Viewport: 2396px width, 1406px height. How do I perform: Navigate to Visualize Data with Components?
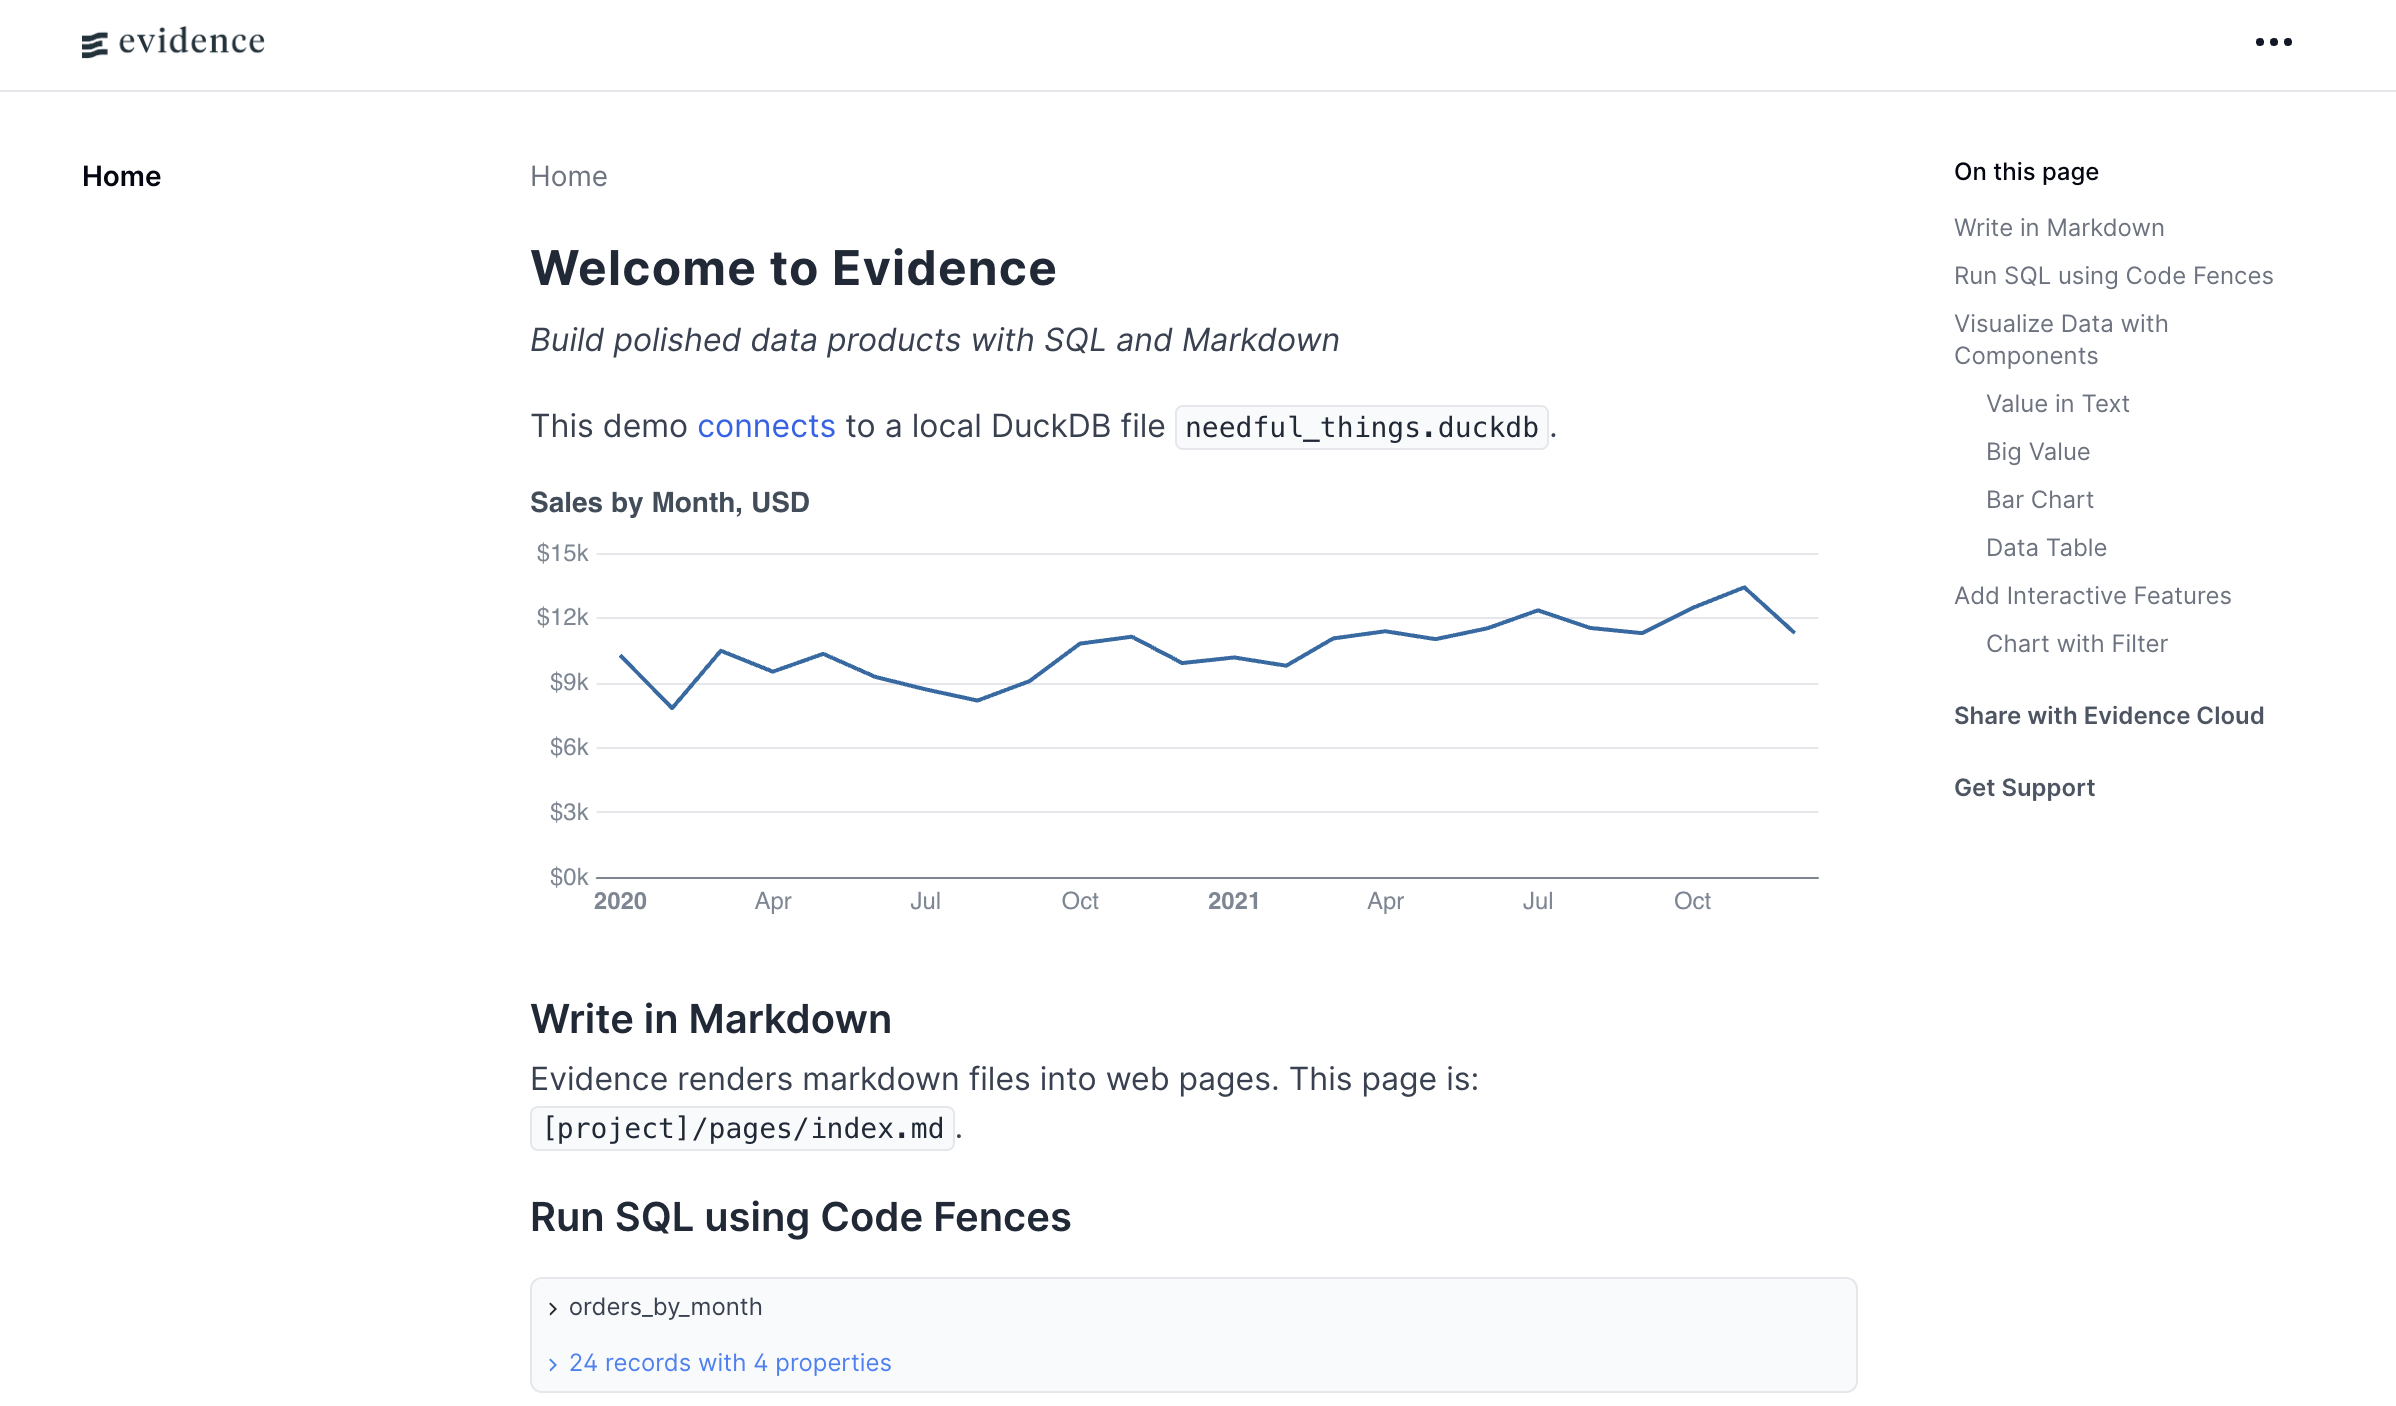(2061, 339)
